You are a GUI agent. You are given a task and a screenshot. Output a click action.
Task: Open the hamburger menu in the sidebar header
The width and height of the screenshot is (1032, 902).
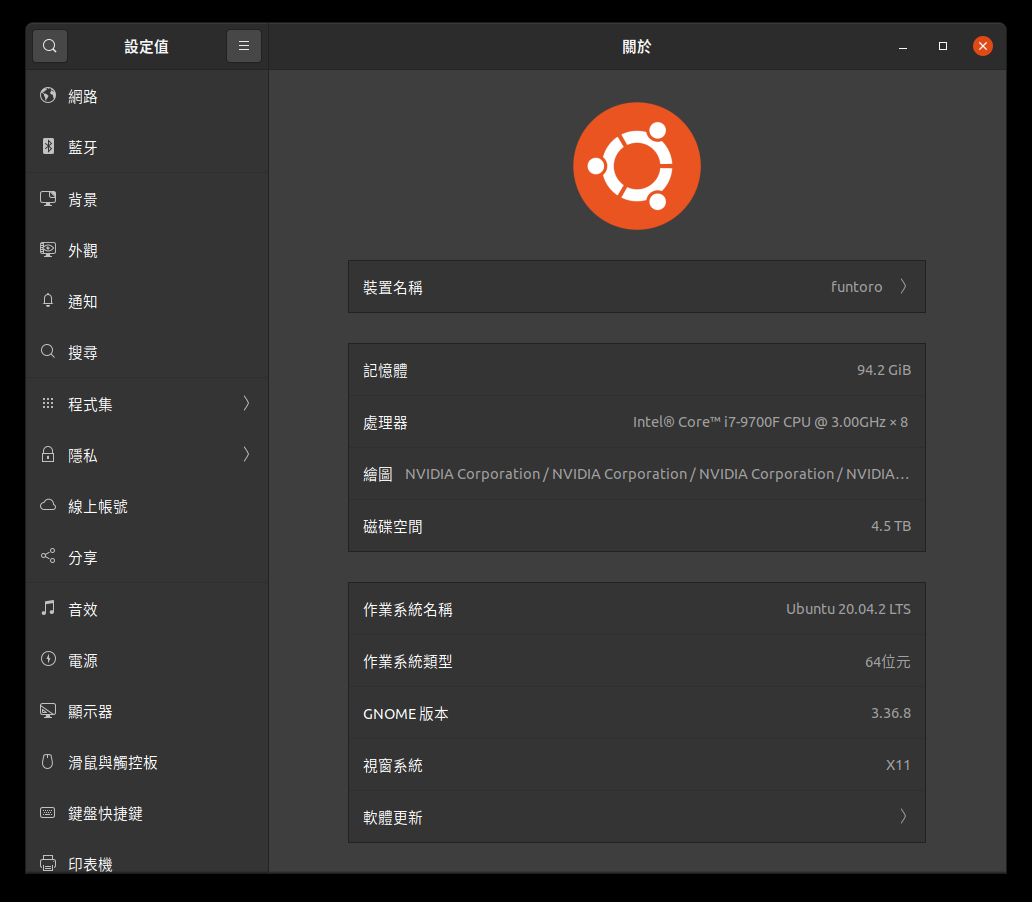tap(244, 46)
